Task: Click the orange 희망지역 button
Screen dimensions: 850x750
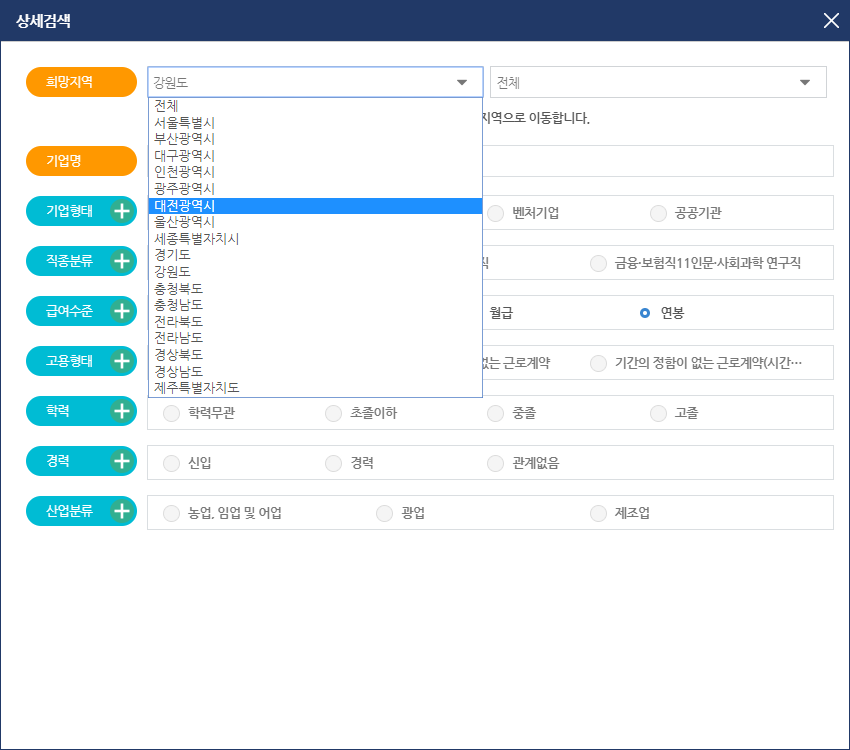Action: click(x=81, y=81)
